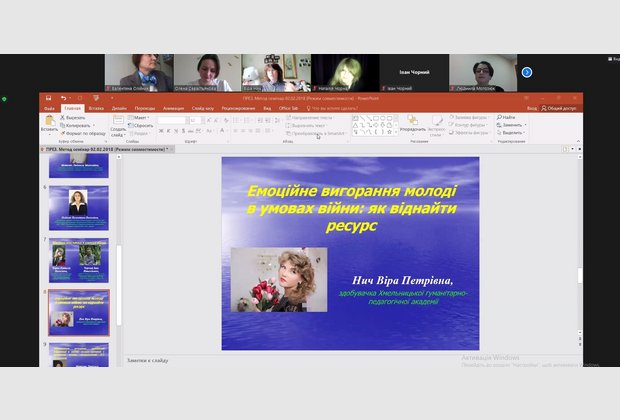Viewport: 620px width, 420px height.
Task: Click the Reset (Сбросить) slide button
Action: pyautogui.click(x=142, y=125)
